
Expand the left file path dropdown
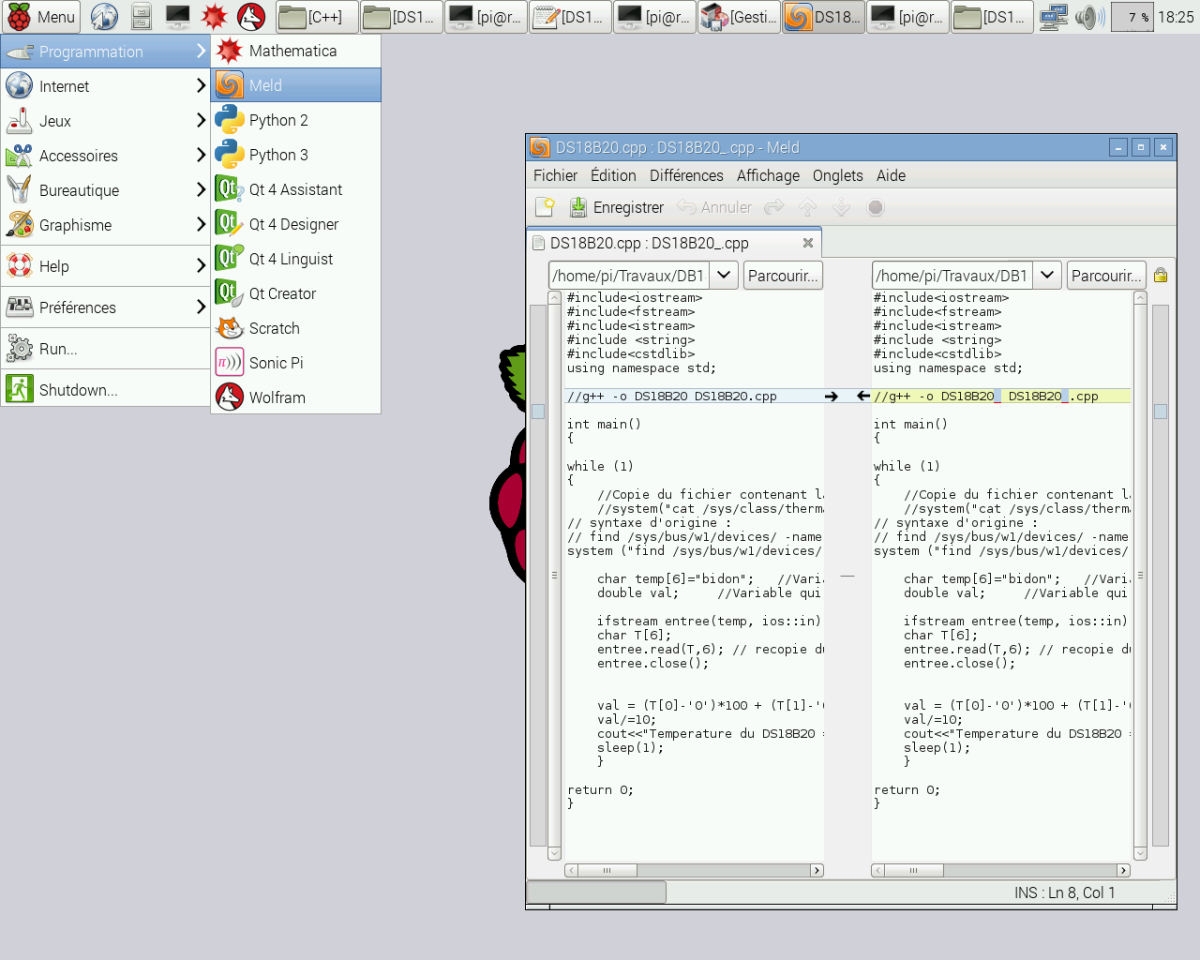[725, 275]
